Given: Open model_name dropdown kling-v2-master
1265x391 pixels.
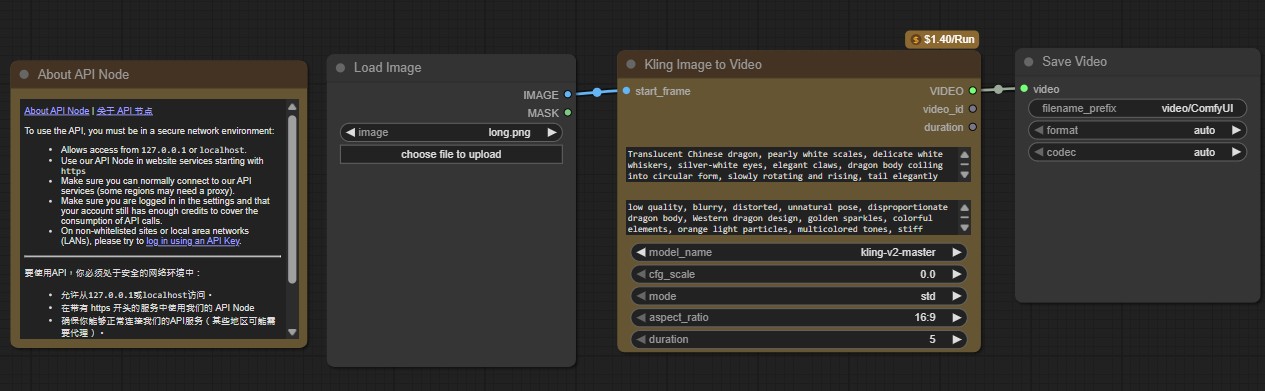Looking at the screenshot, I should pyautogui.click(x=800, y=253).
